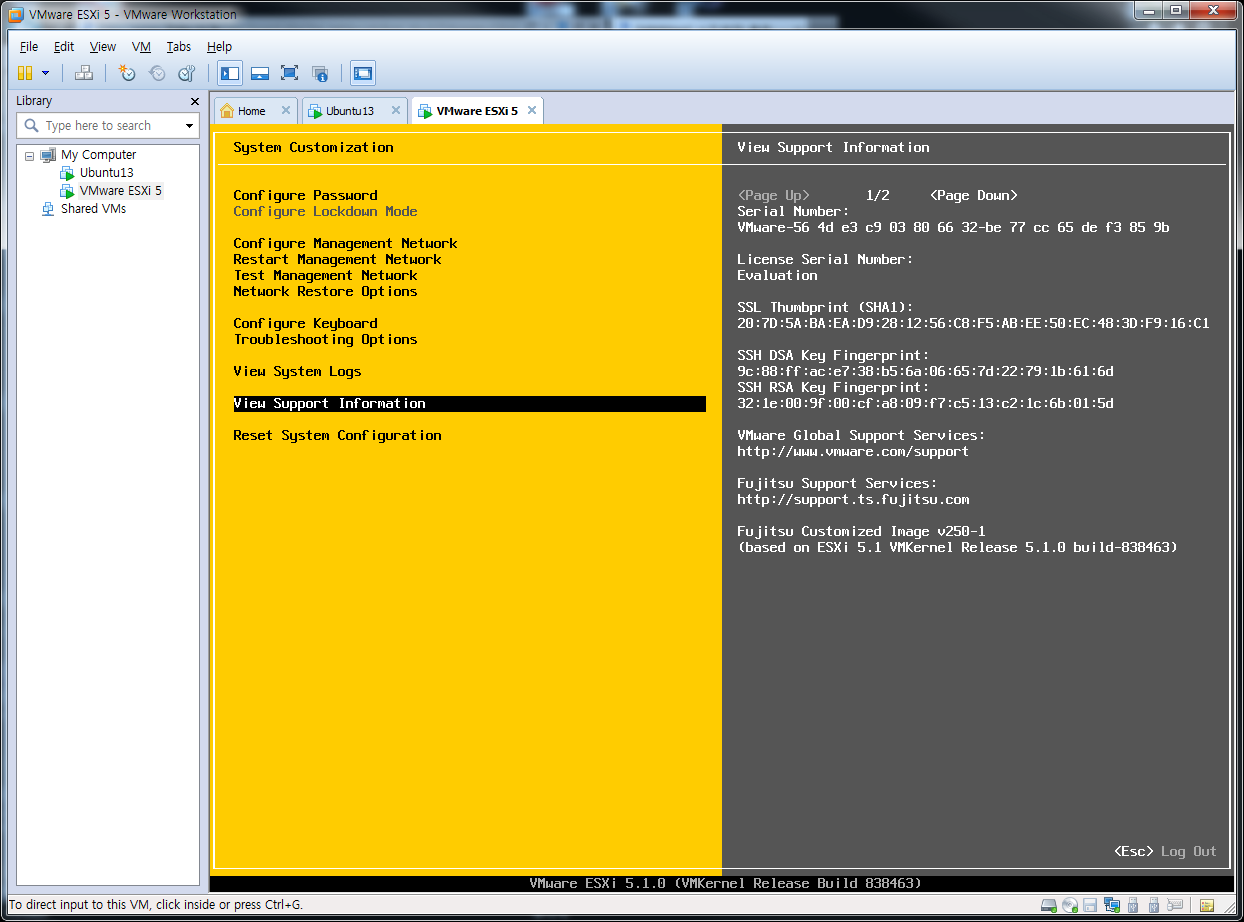Click the floppy drive status icon
This screenshot has width=1244, height=922.
click(x=1091, y=906)
